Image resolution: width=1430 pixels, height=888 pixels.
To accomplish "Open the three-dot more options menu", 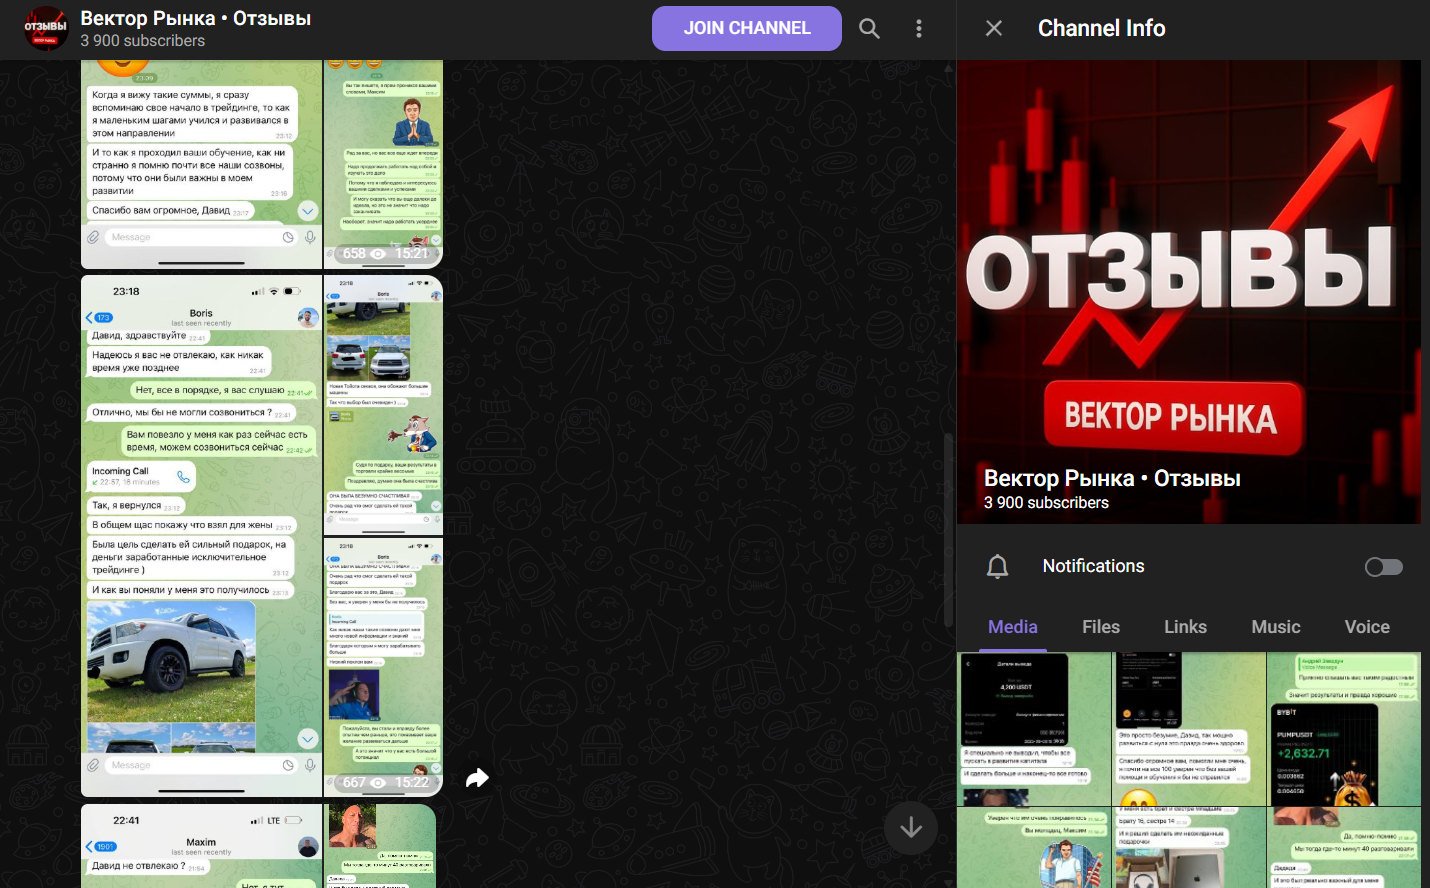I will click(x=918, y=29).
